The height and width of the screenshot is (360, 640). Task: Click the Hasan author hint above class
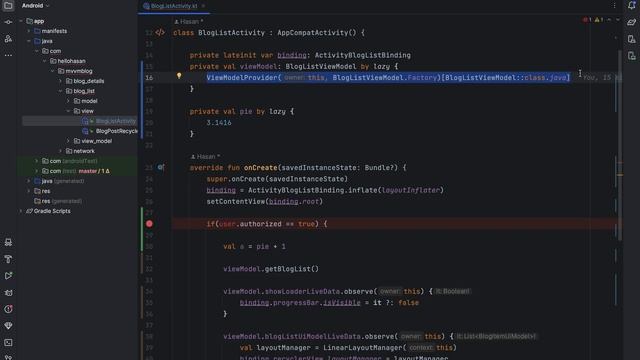(x=189, y=22)
